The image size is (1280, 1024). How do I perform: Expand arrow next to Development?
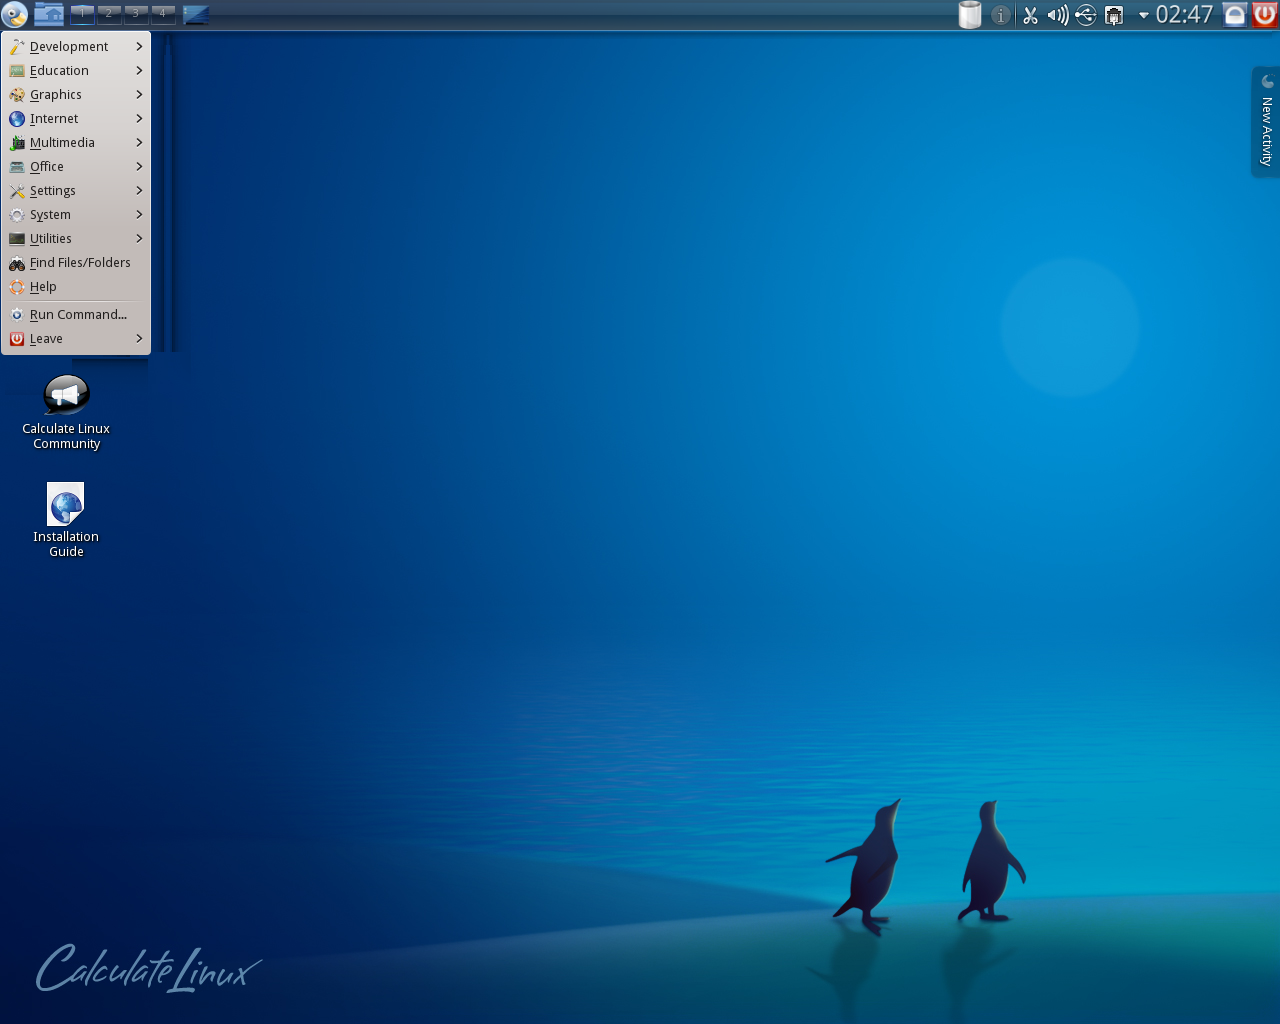[x=139, y=47]
